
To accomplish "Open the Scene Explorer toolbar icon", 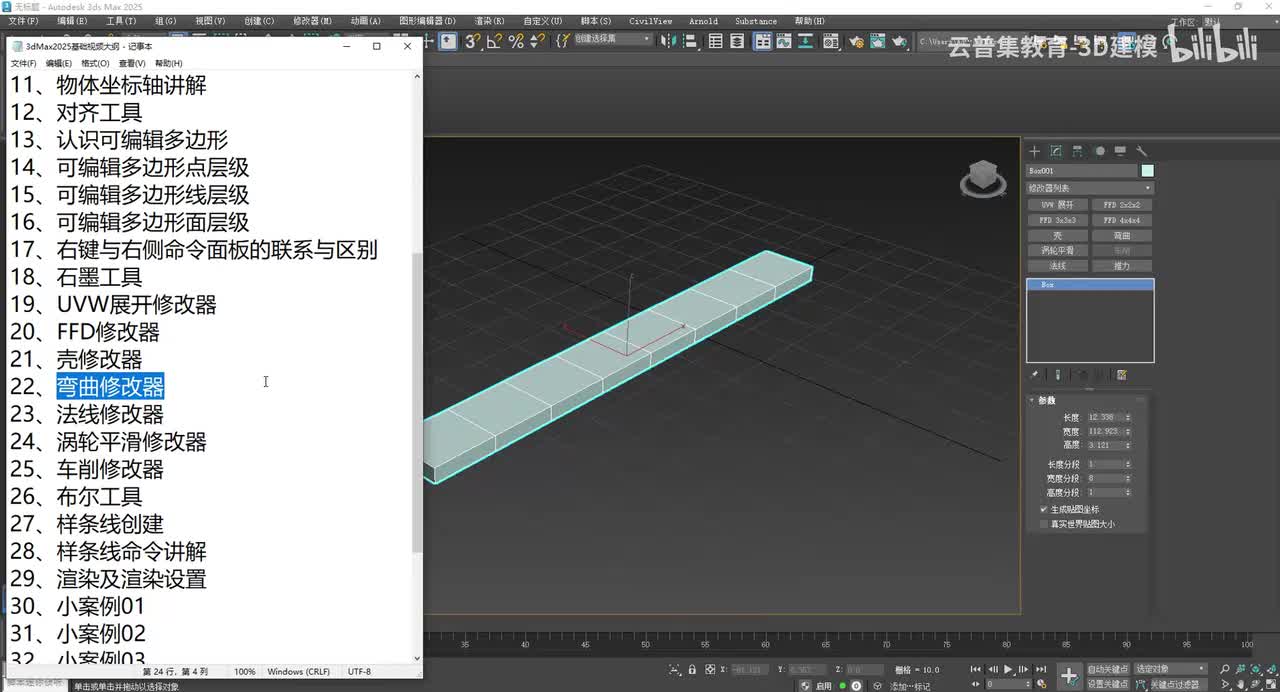I will [x=716, y=41].
